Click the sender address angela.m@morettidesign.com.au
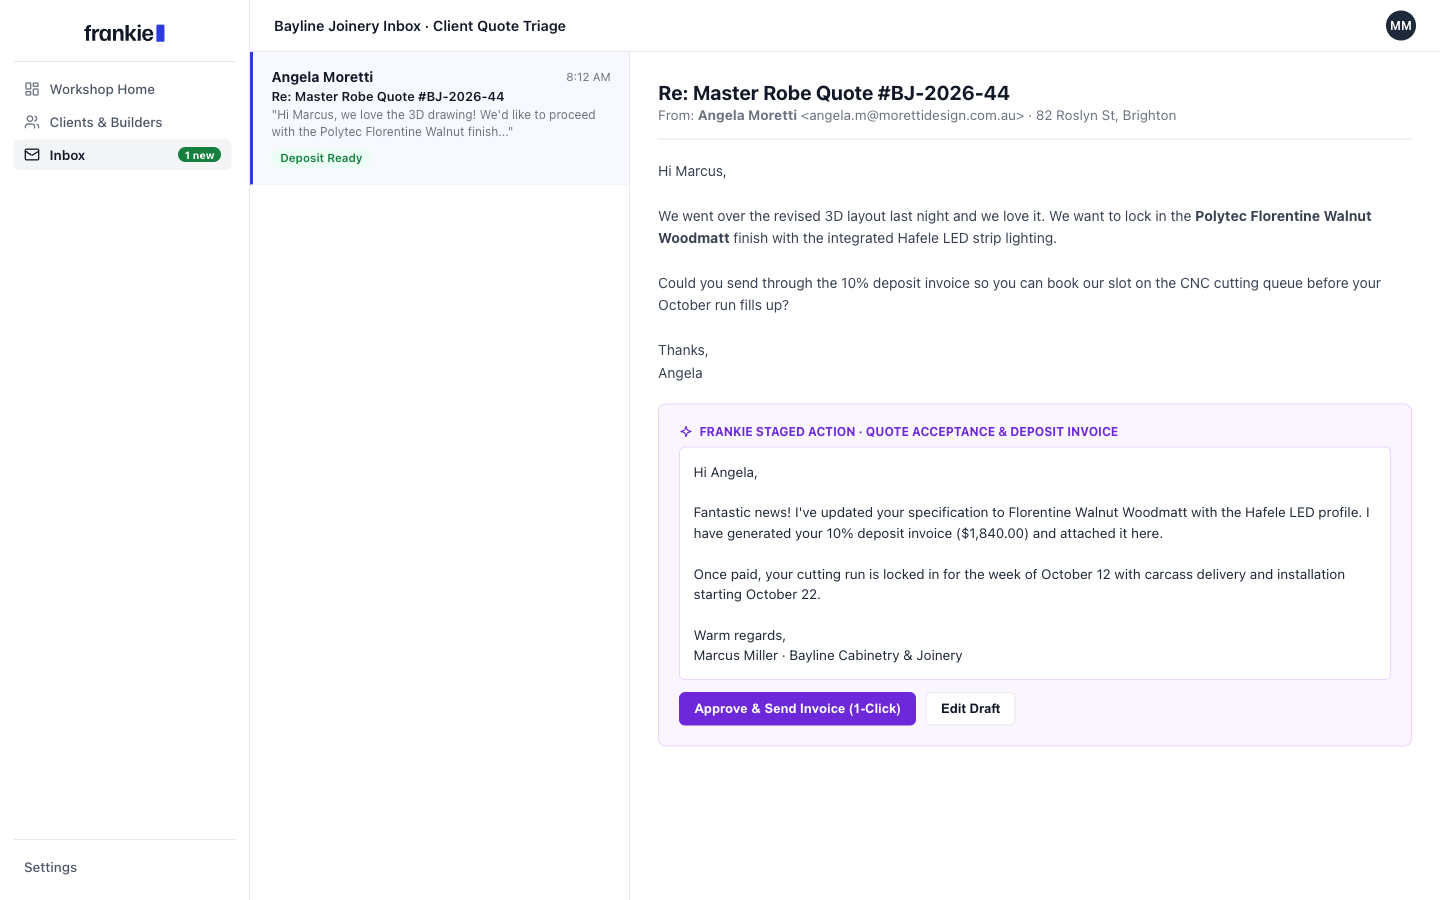This screenshot has height=900, width=1440. (912, 116)
